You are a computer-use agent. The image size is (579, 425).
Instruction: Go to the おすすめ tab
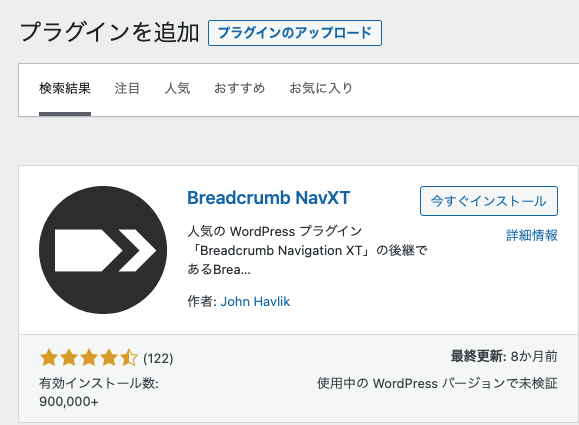coord(240,89)
